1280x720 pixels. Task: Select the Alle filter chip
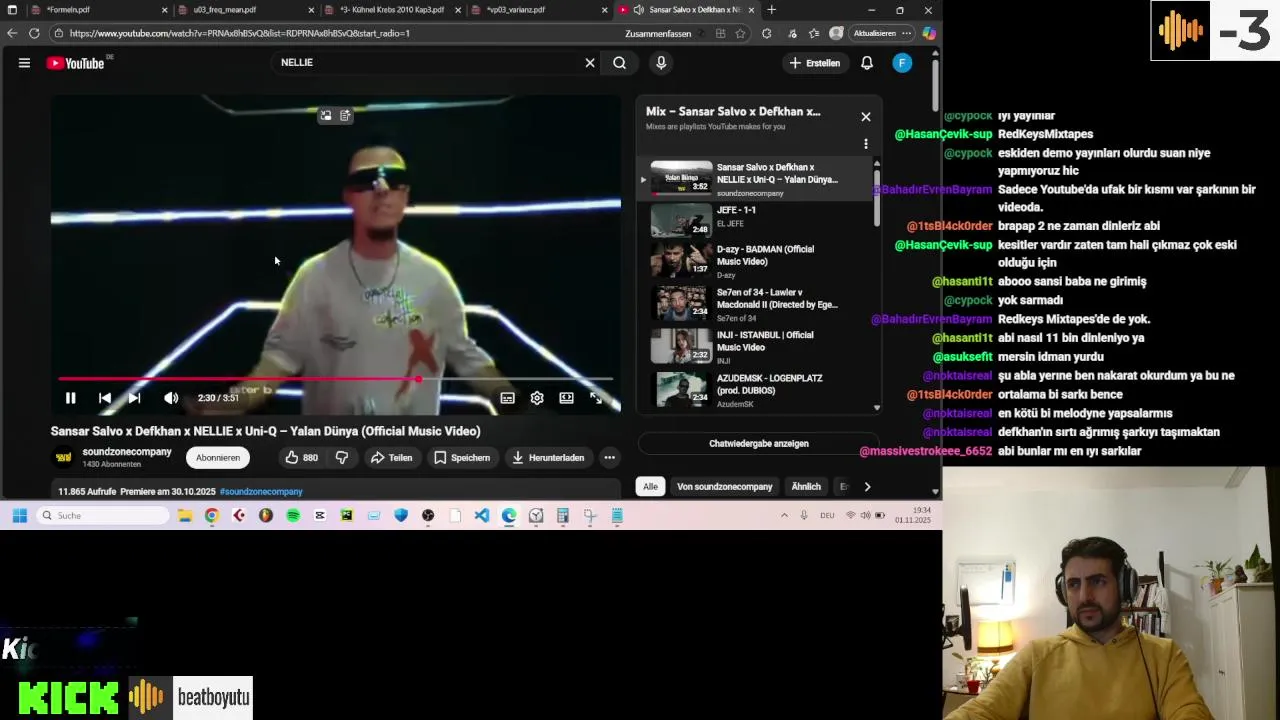(x=650, y=487)
